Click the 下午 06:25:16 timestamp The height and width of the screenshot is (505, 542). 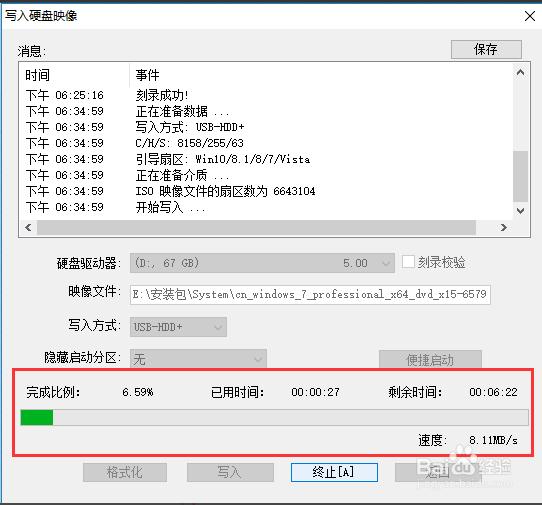(x=65, y=95)
